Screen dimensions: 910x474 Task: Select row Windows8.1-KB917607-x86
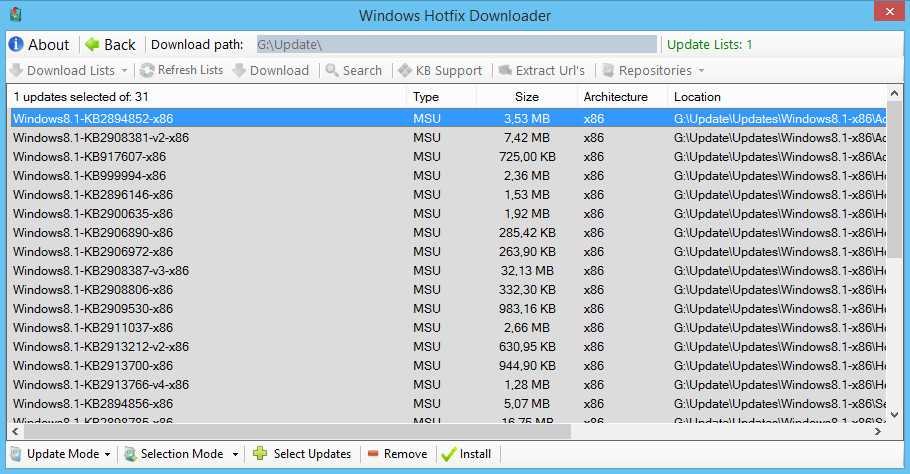[x=448, y=157]
